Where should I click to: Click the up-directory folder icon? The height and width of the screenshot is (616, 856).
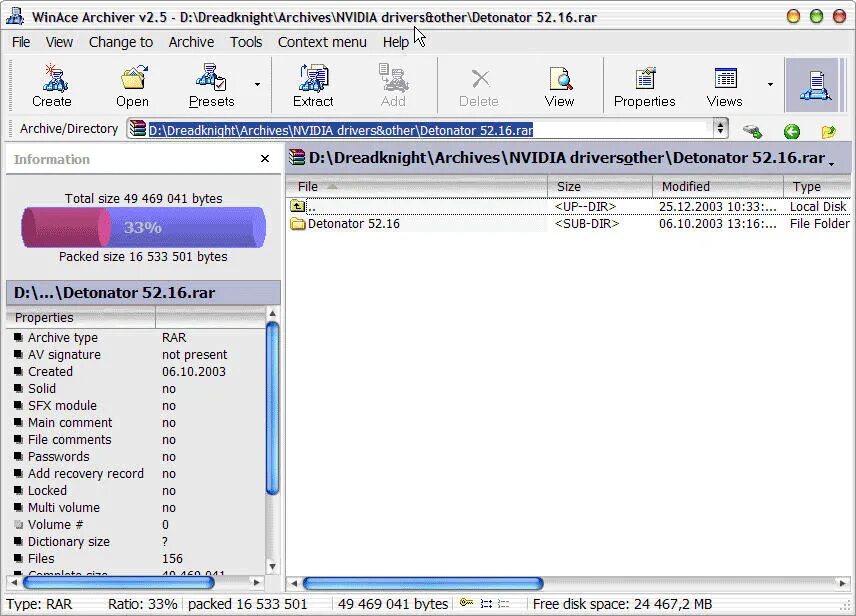pos(298,206)
